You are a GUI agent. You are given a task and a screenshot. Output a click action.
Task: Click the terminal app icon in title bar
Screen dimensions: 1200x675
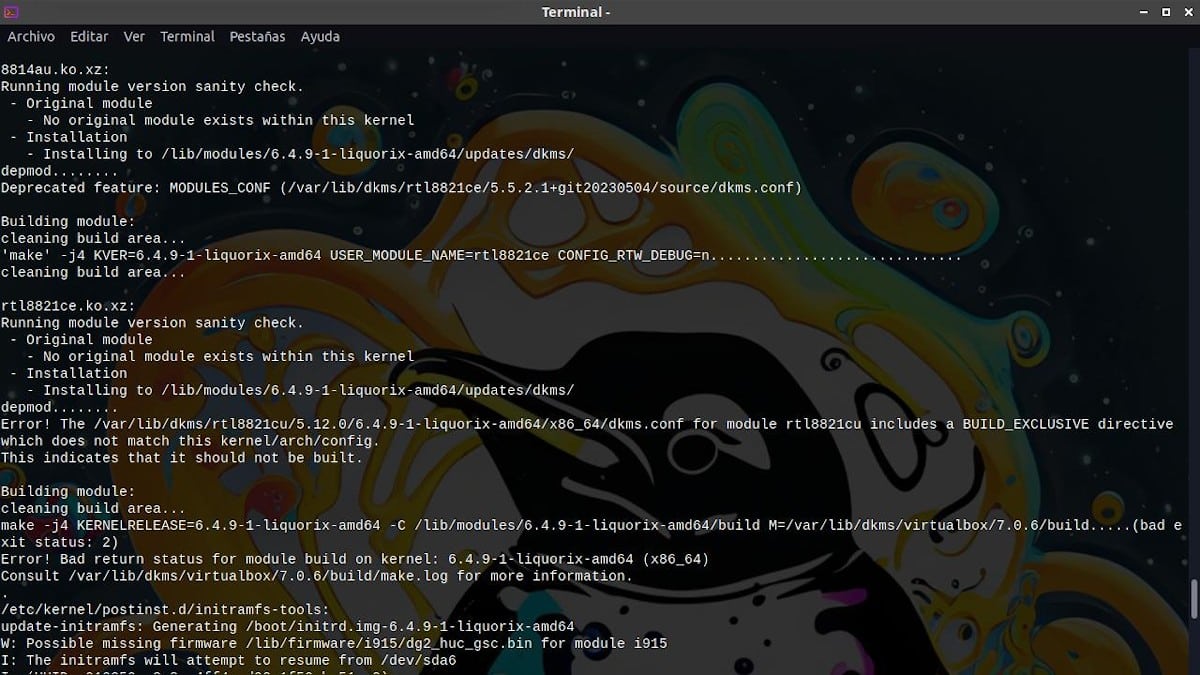(x=11, y=12)
